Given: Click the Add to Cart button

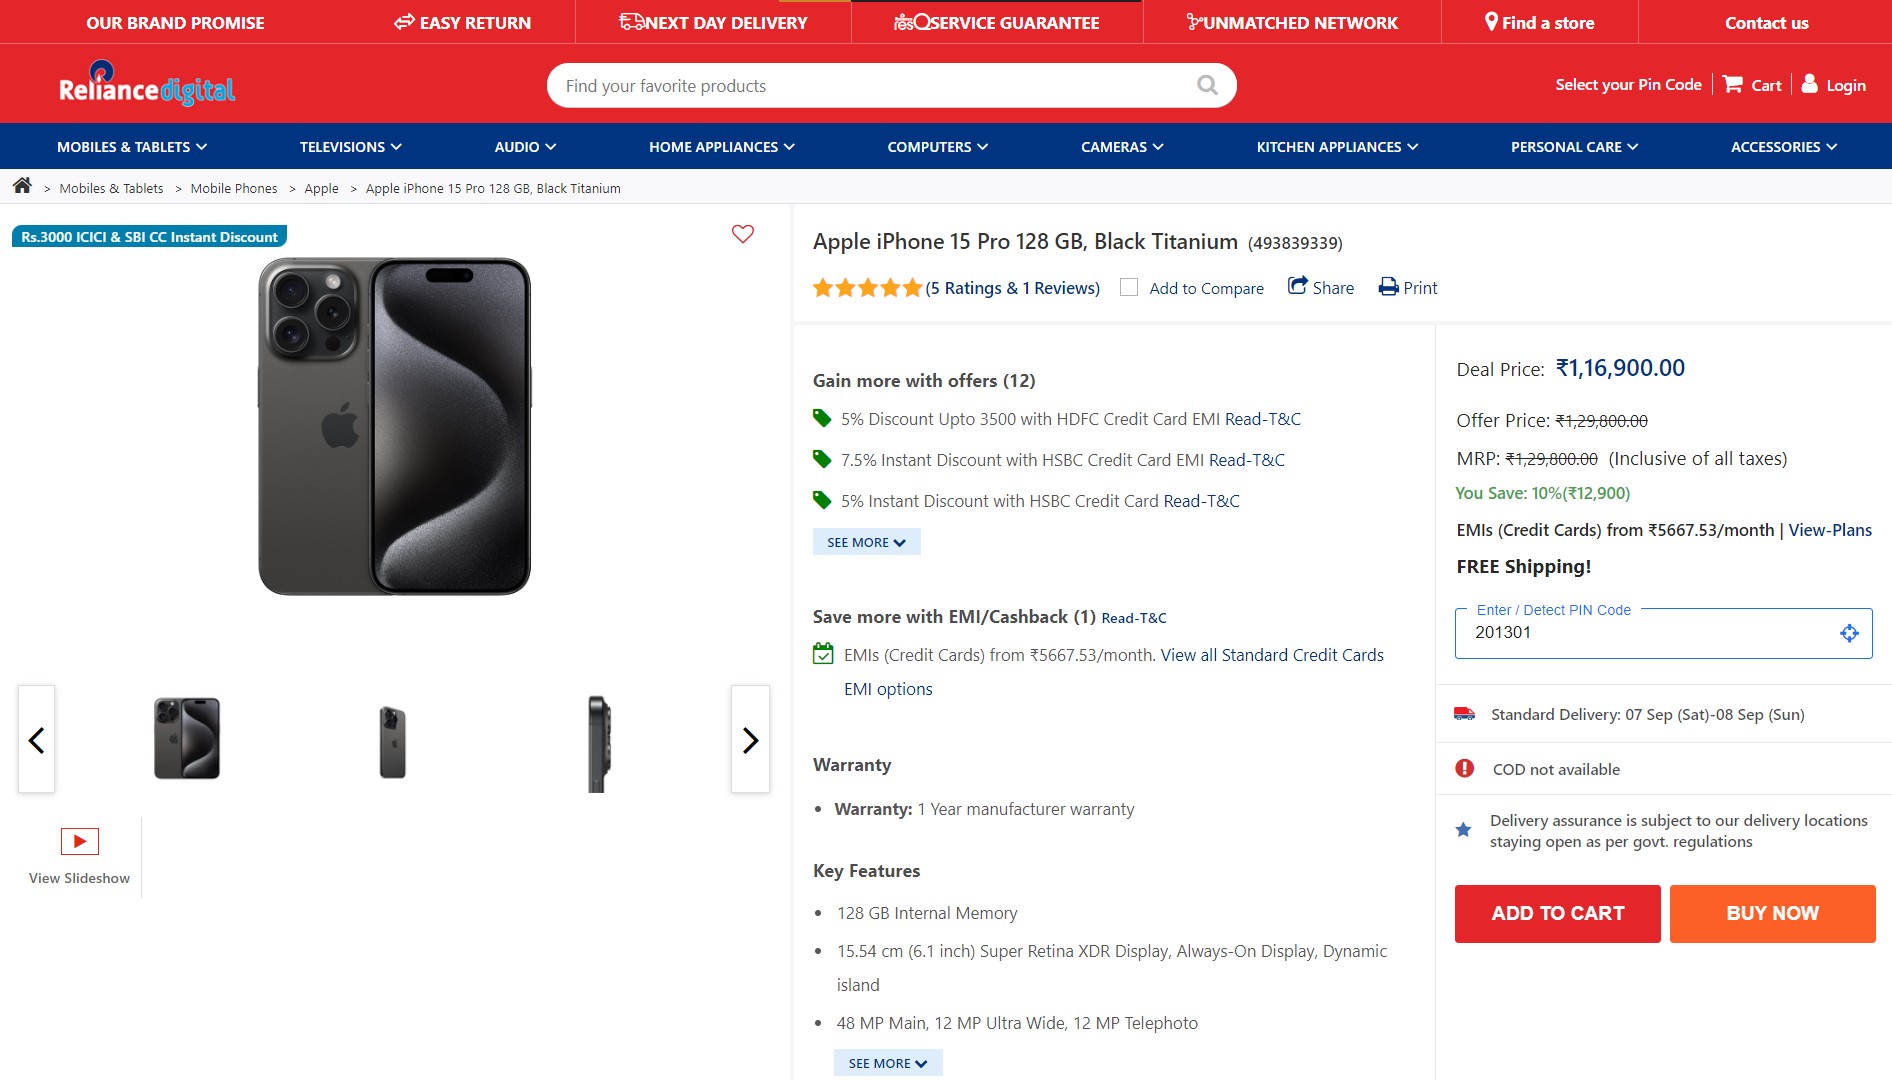Looking at the screenshot, I should click(1557, 913).
